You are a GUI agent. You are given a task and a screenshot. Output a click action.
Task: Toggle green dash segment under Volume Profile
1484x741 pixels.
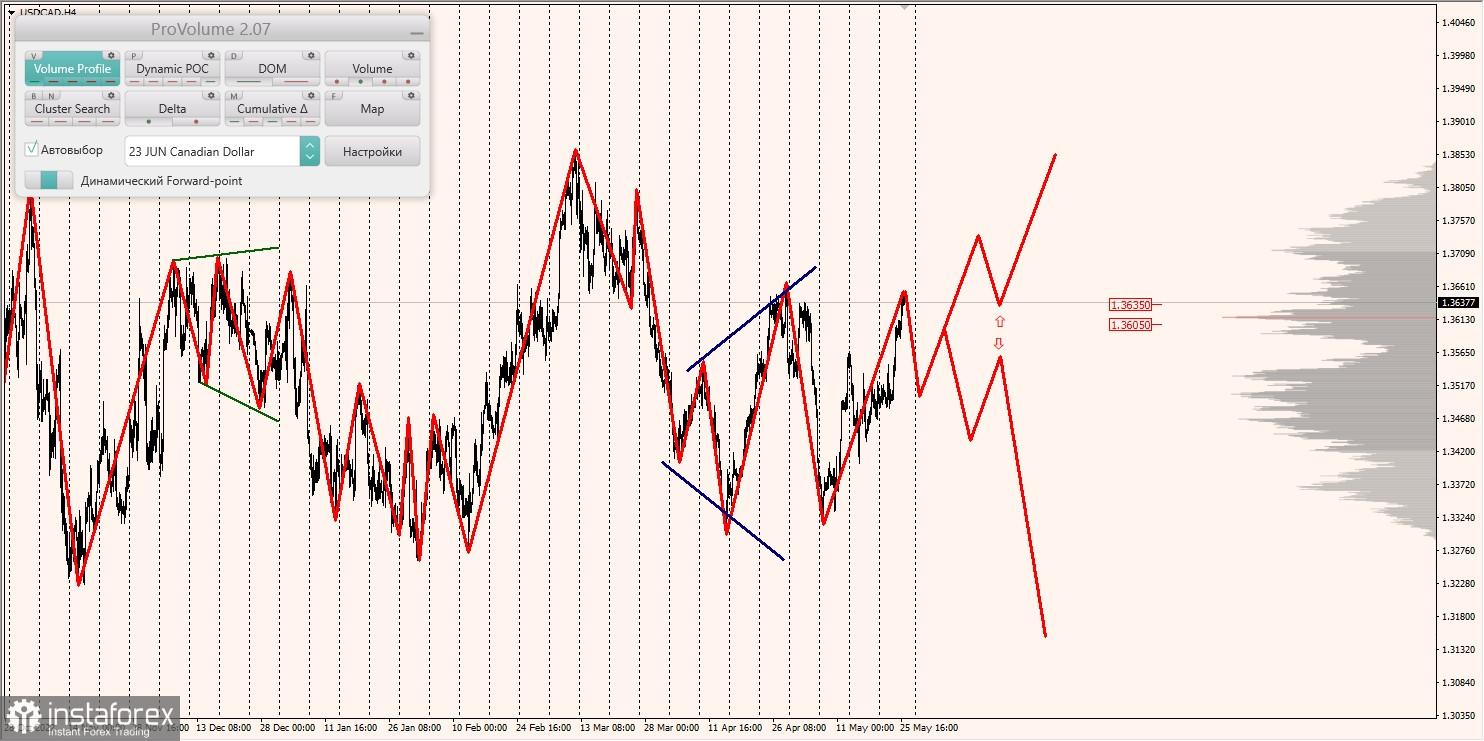coord(34,81)
